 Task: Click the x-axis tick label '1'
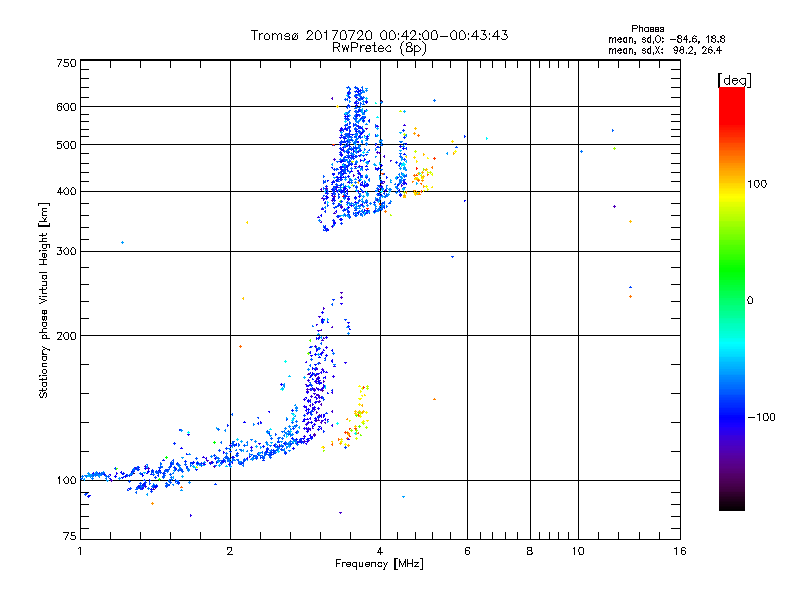click(x=80, y=551)
